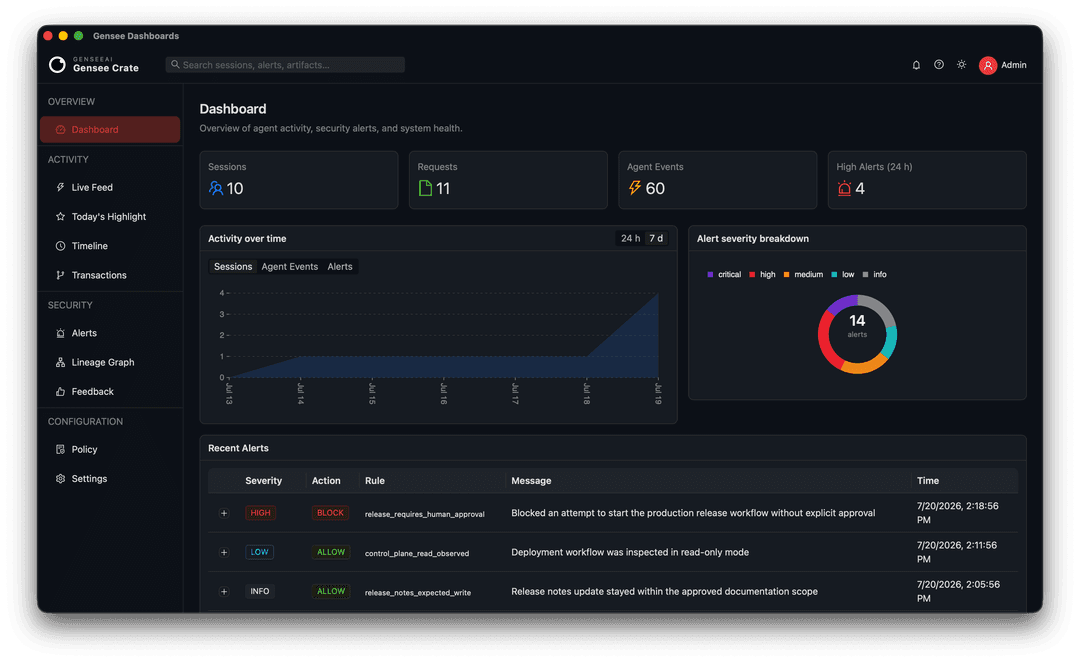Viewport: 1080px width, 662px height.
Task: Switch the activity range to 24 h
Action: pyautogui.click(x=630, y=238)
